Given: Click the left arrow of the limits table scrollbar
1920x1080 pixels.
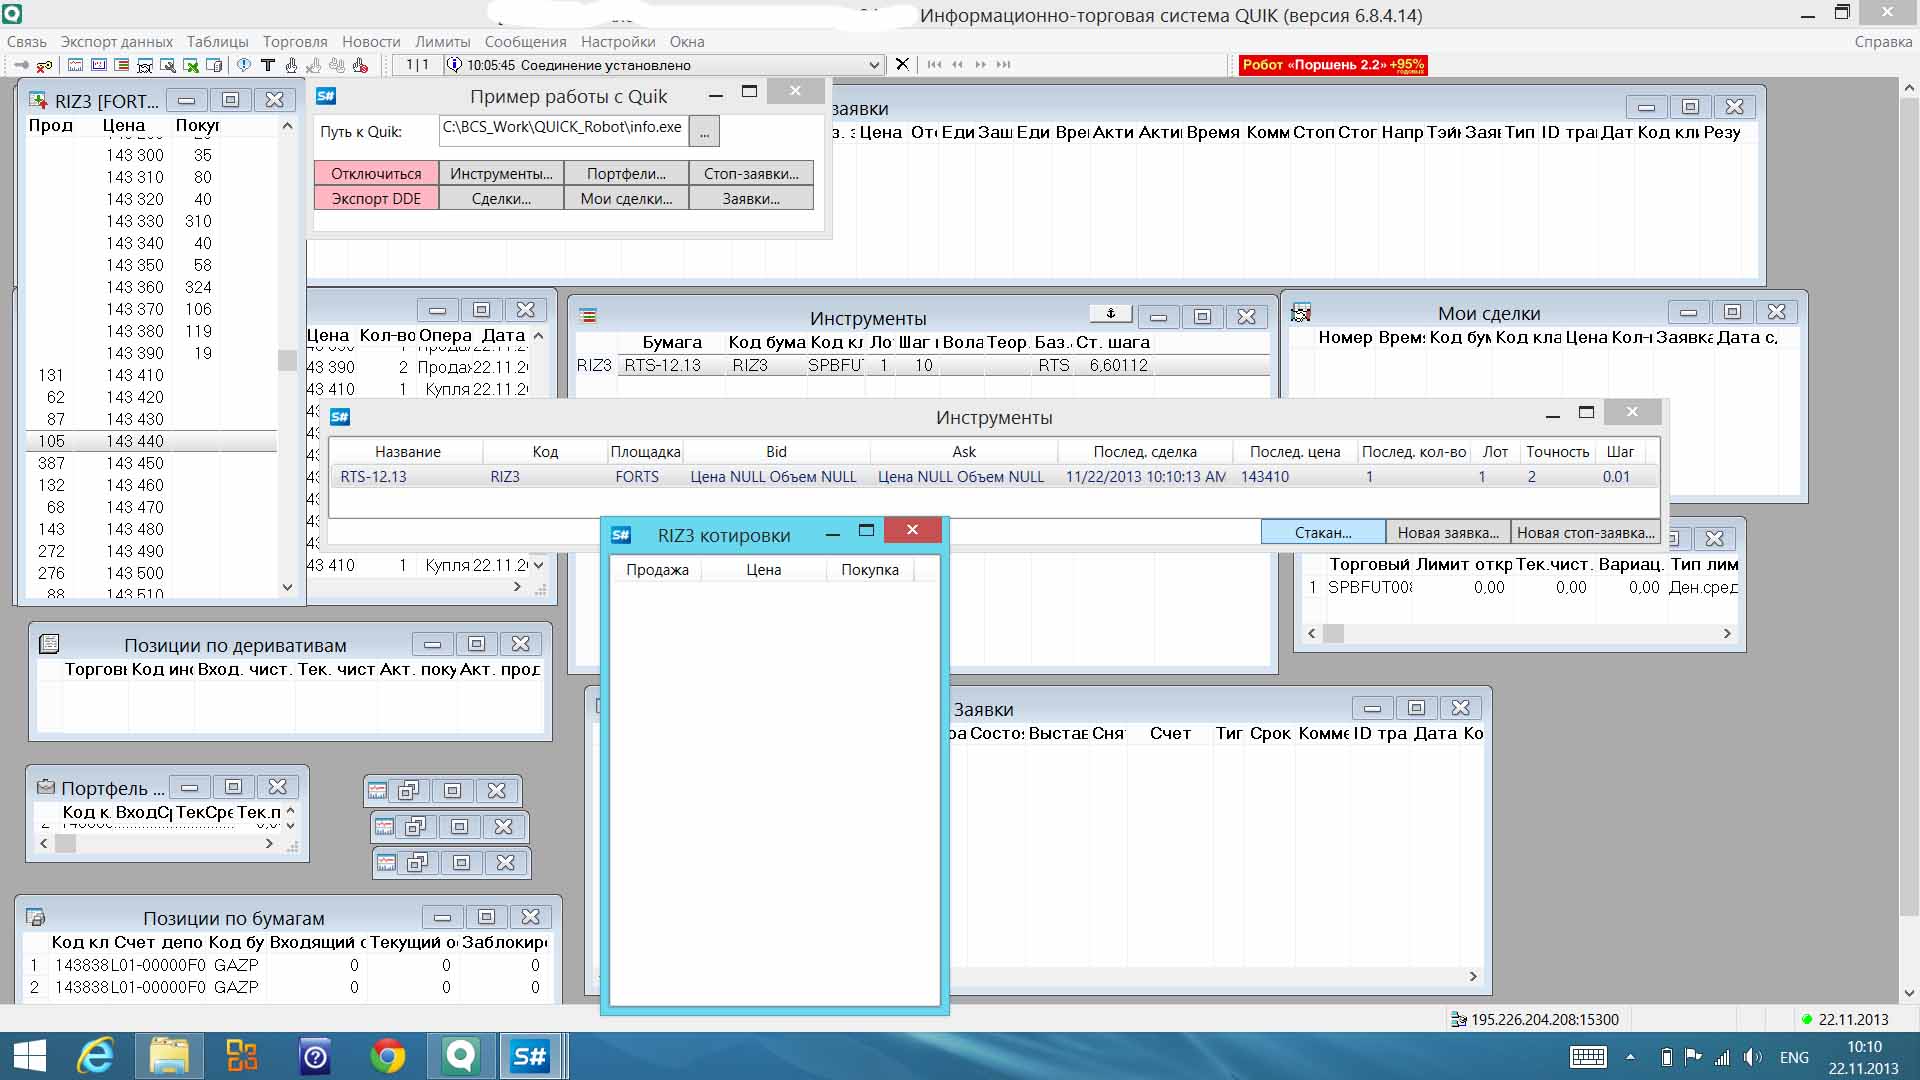Looking at the screenshot, I should (x=1312, y=633).
